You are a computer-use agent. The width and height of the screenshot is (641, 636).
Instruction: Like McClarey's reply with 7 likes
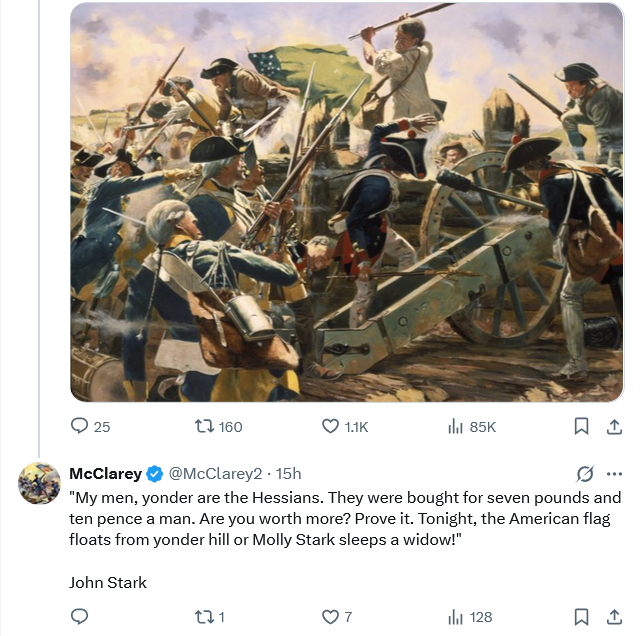pyautogui.click(x=337, y=617)
